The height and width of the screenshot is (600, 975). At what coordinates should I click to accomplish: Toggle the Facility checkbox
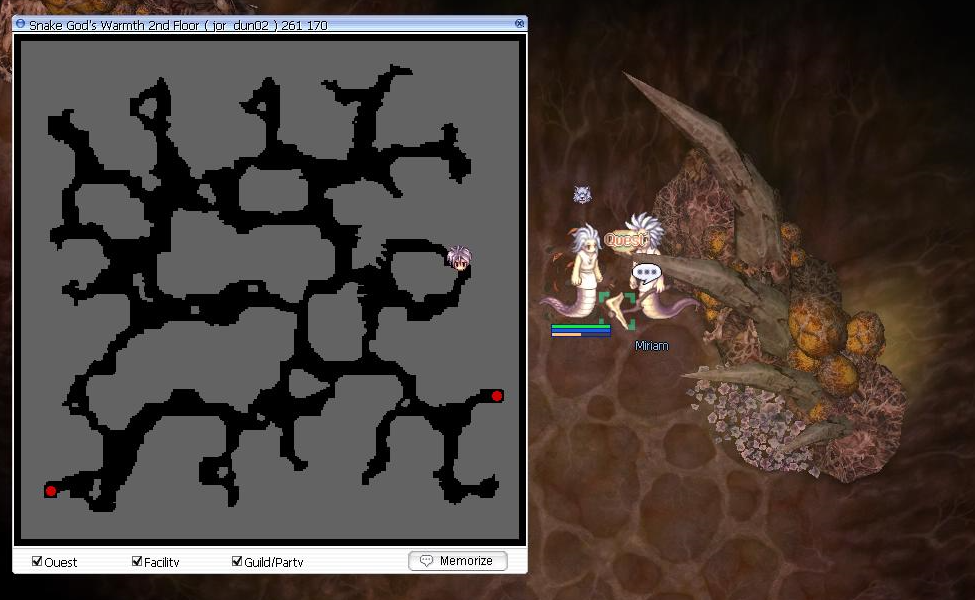coord(137,561)
